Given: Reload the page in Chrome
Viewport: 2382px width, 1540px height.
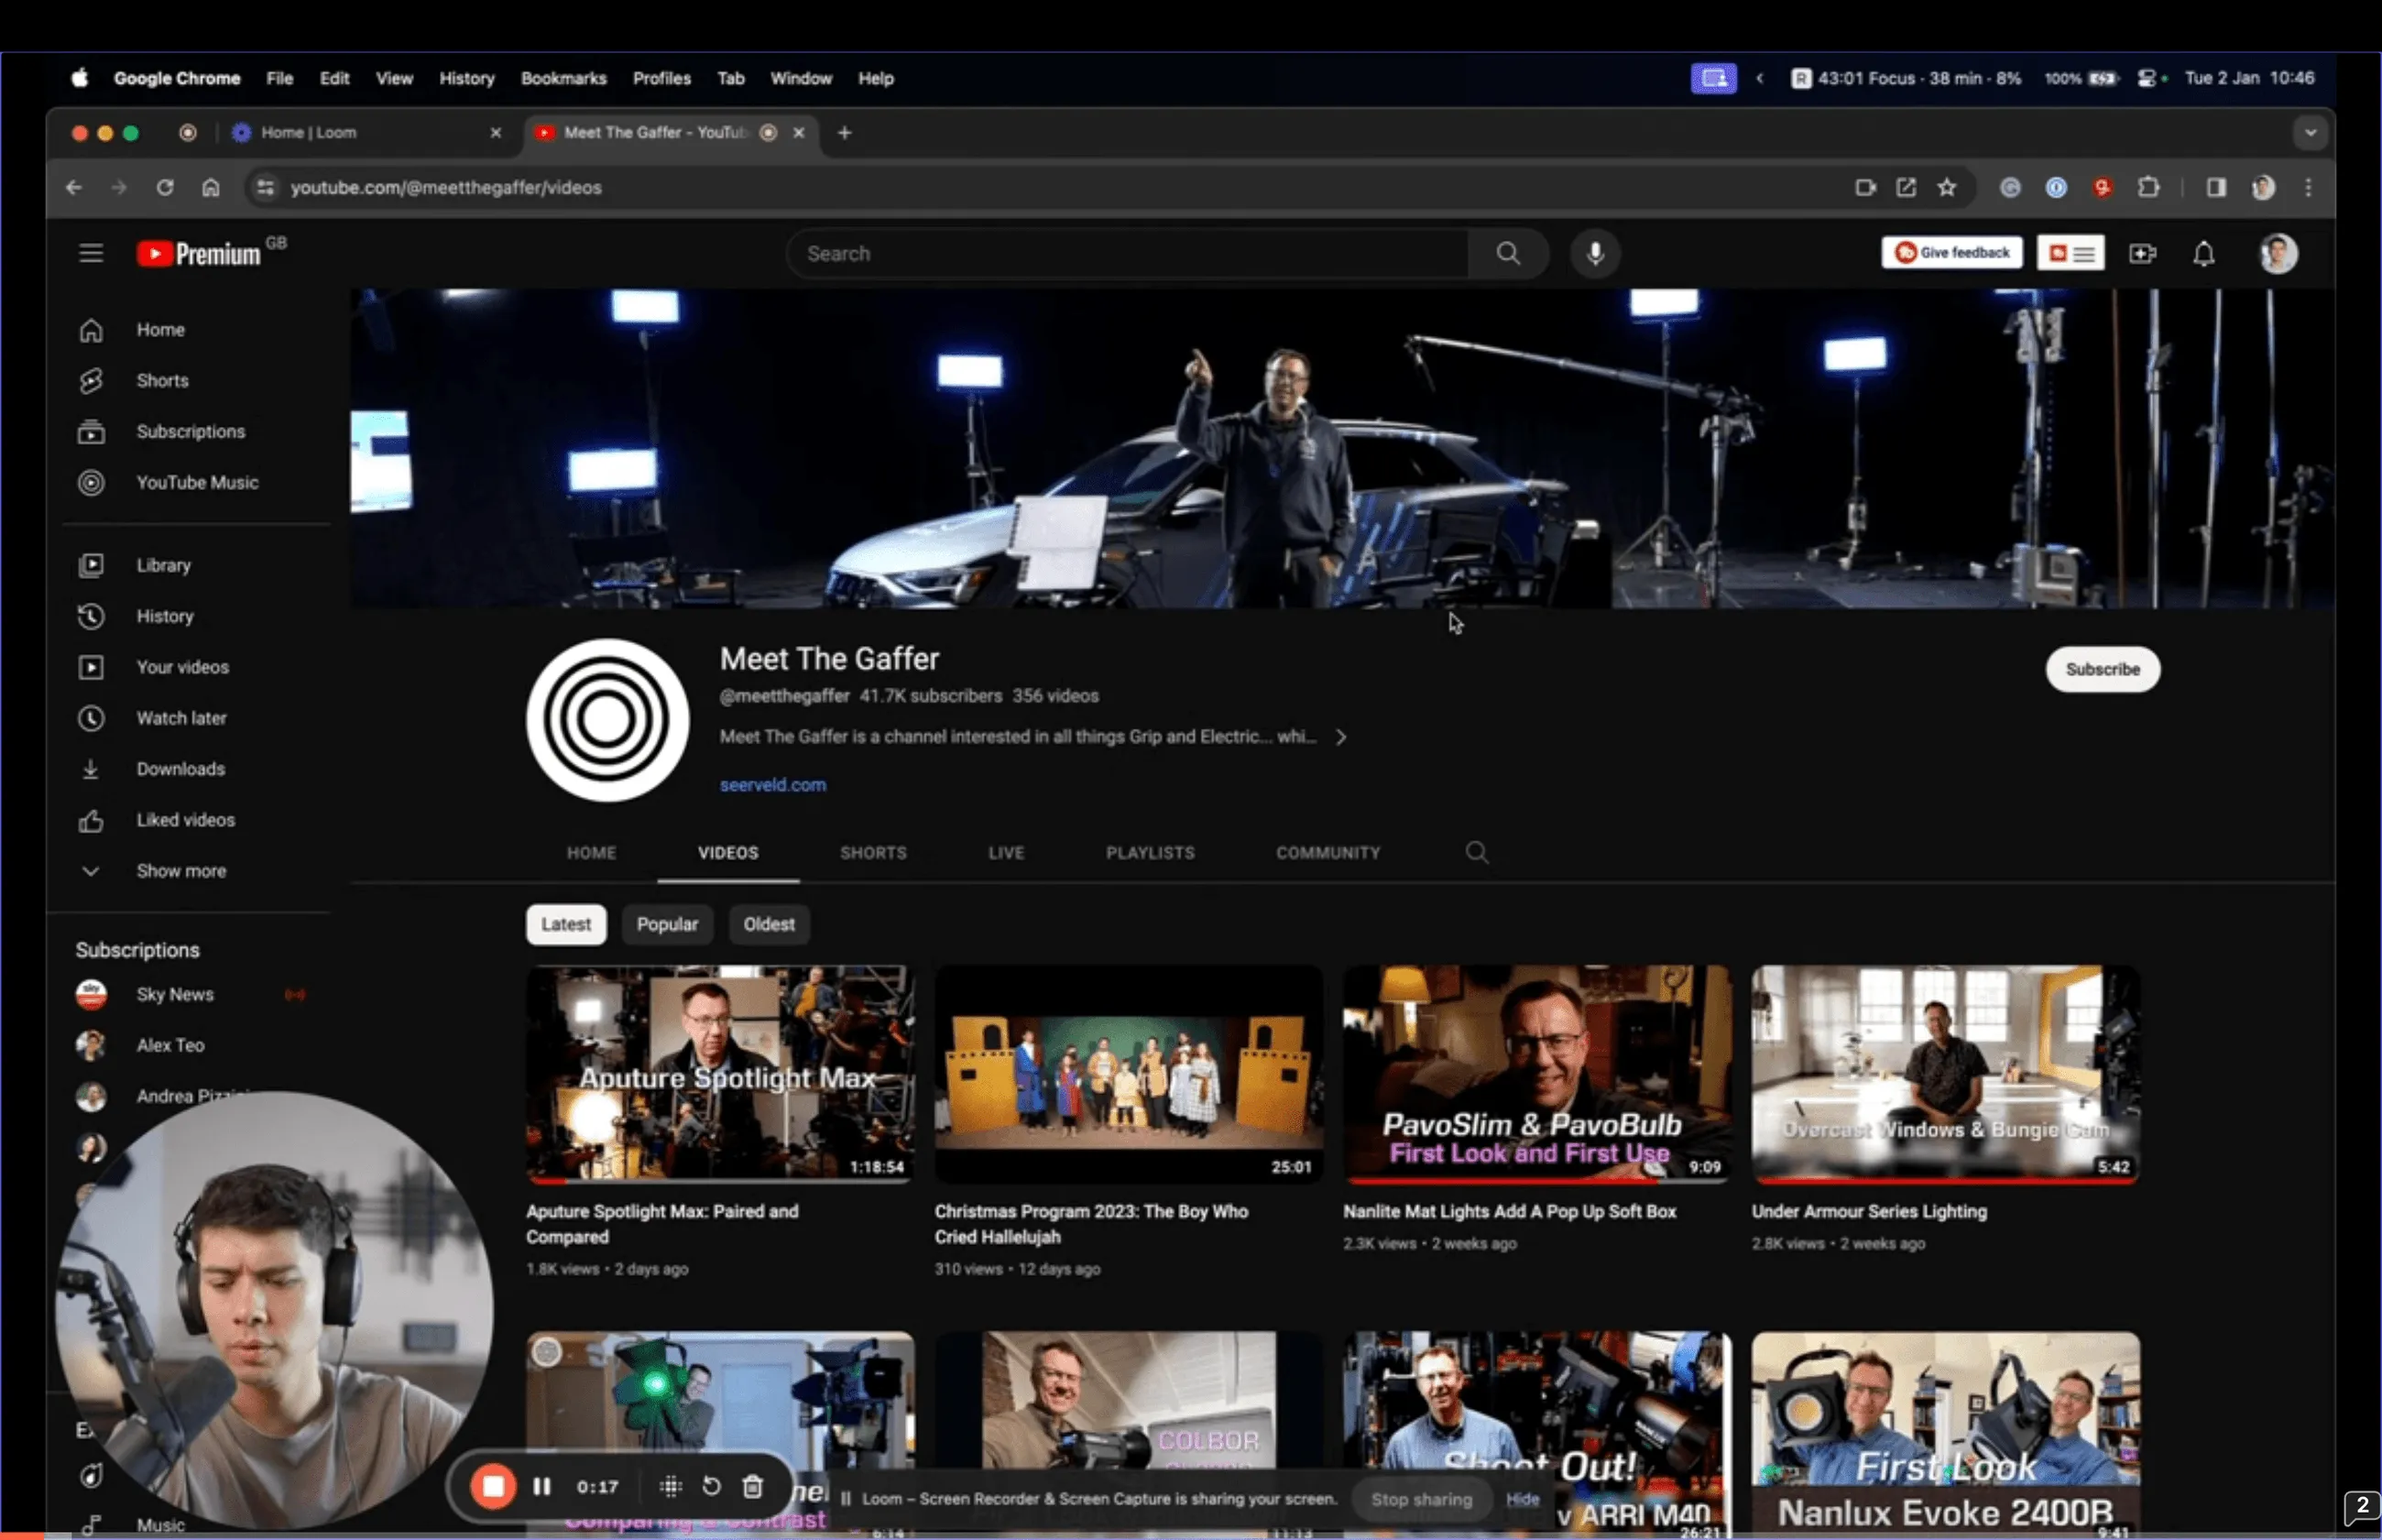Looking at the screenshot, I should coord(165,188).
